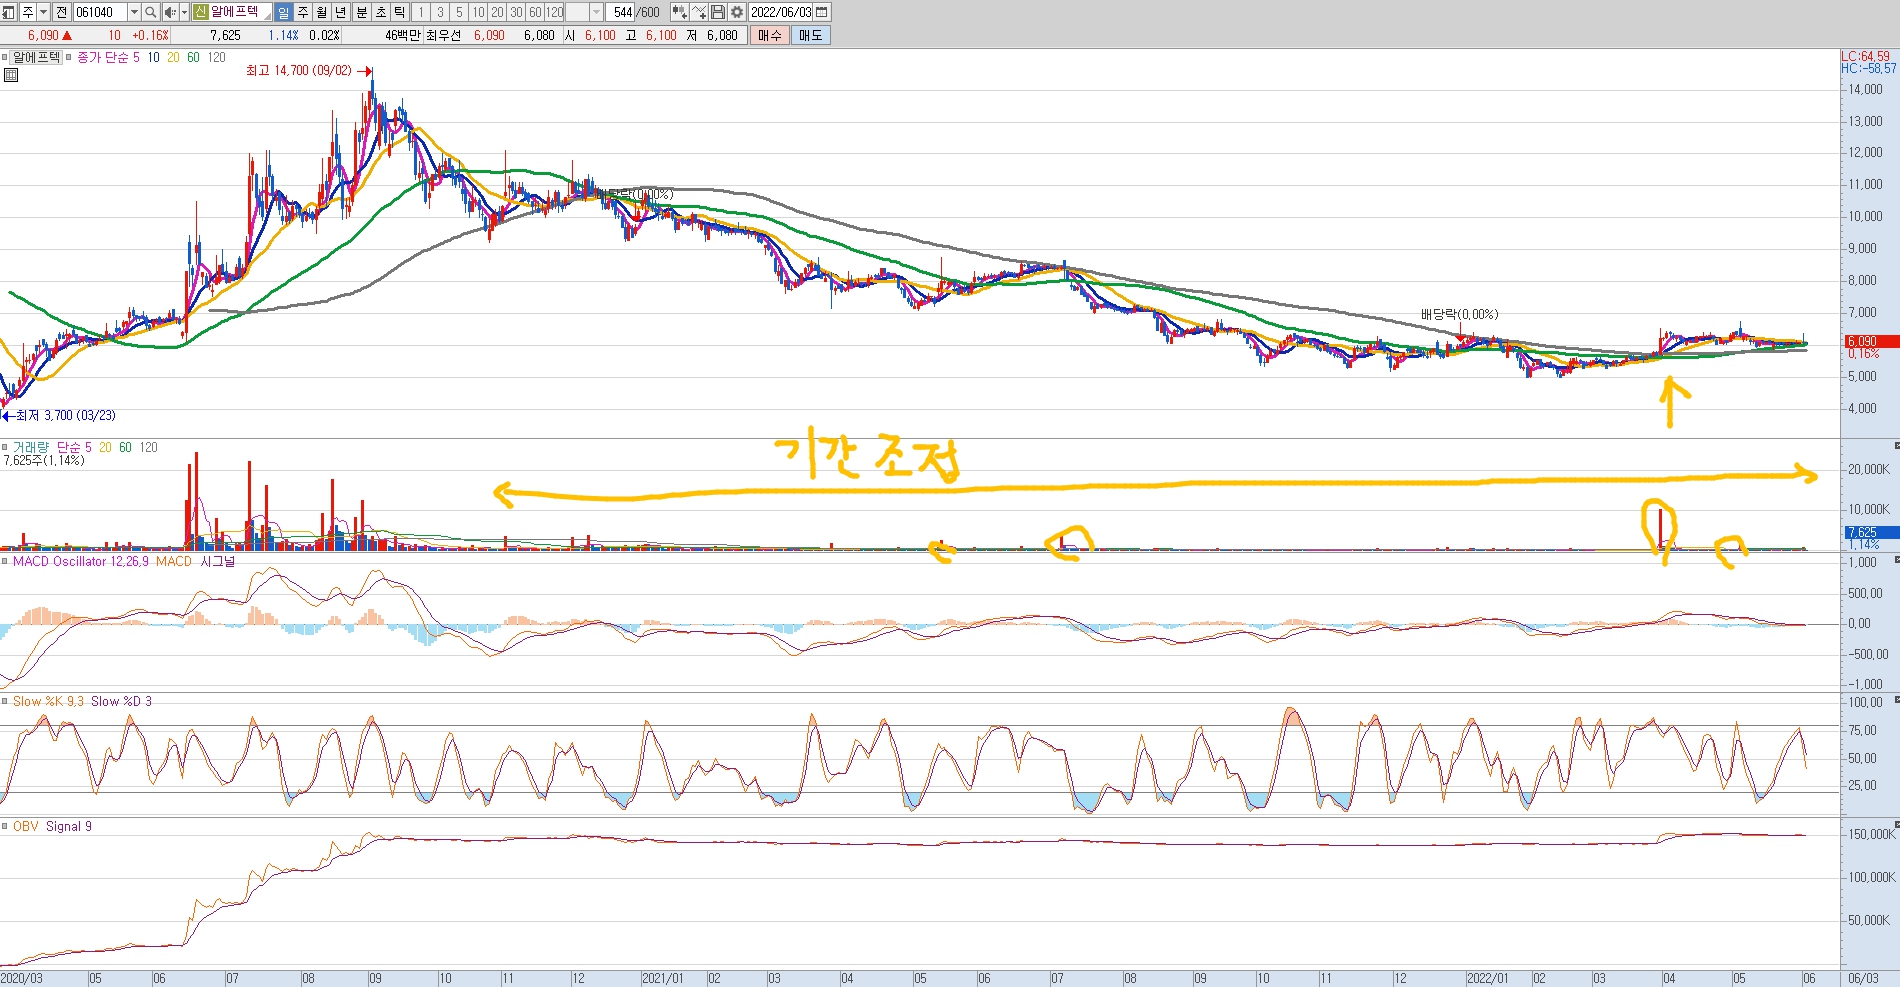This screenshot has width=1900, height=987.
Task: Click the add trend line icon
Action: click(699, 12)
